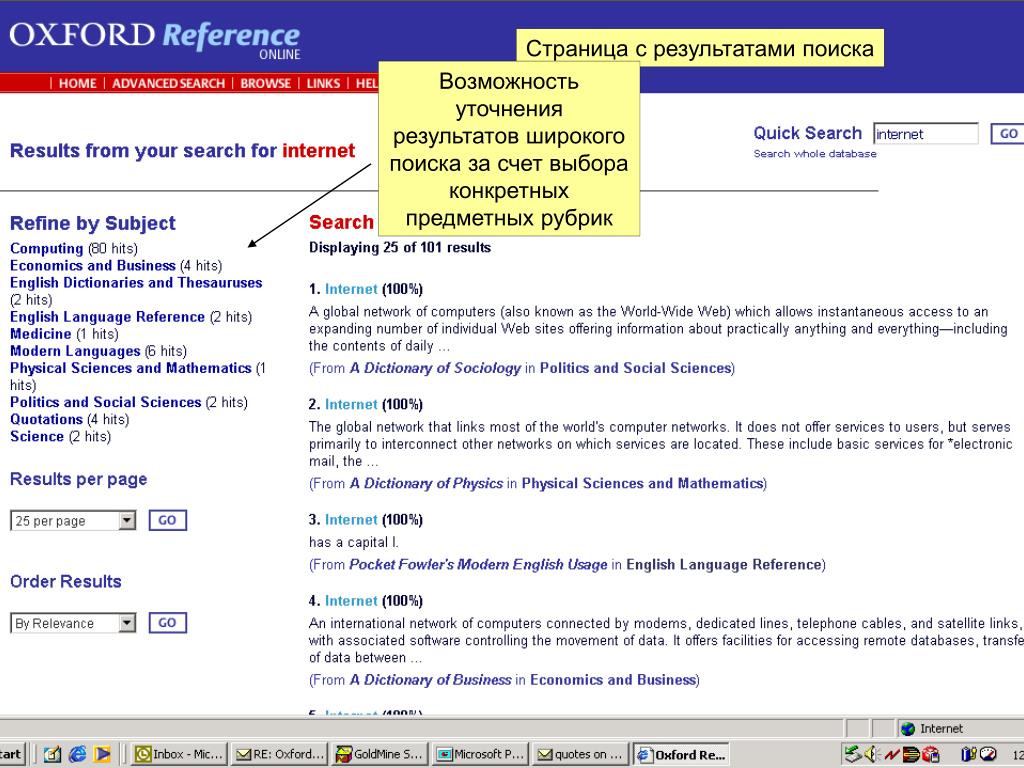
Task: Refine results by Science
Action: point(37,436)
